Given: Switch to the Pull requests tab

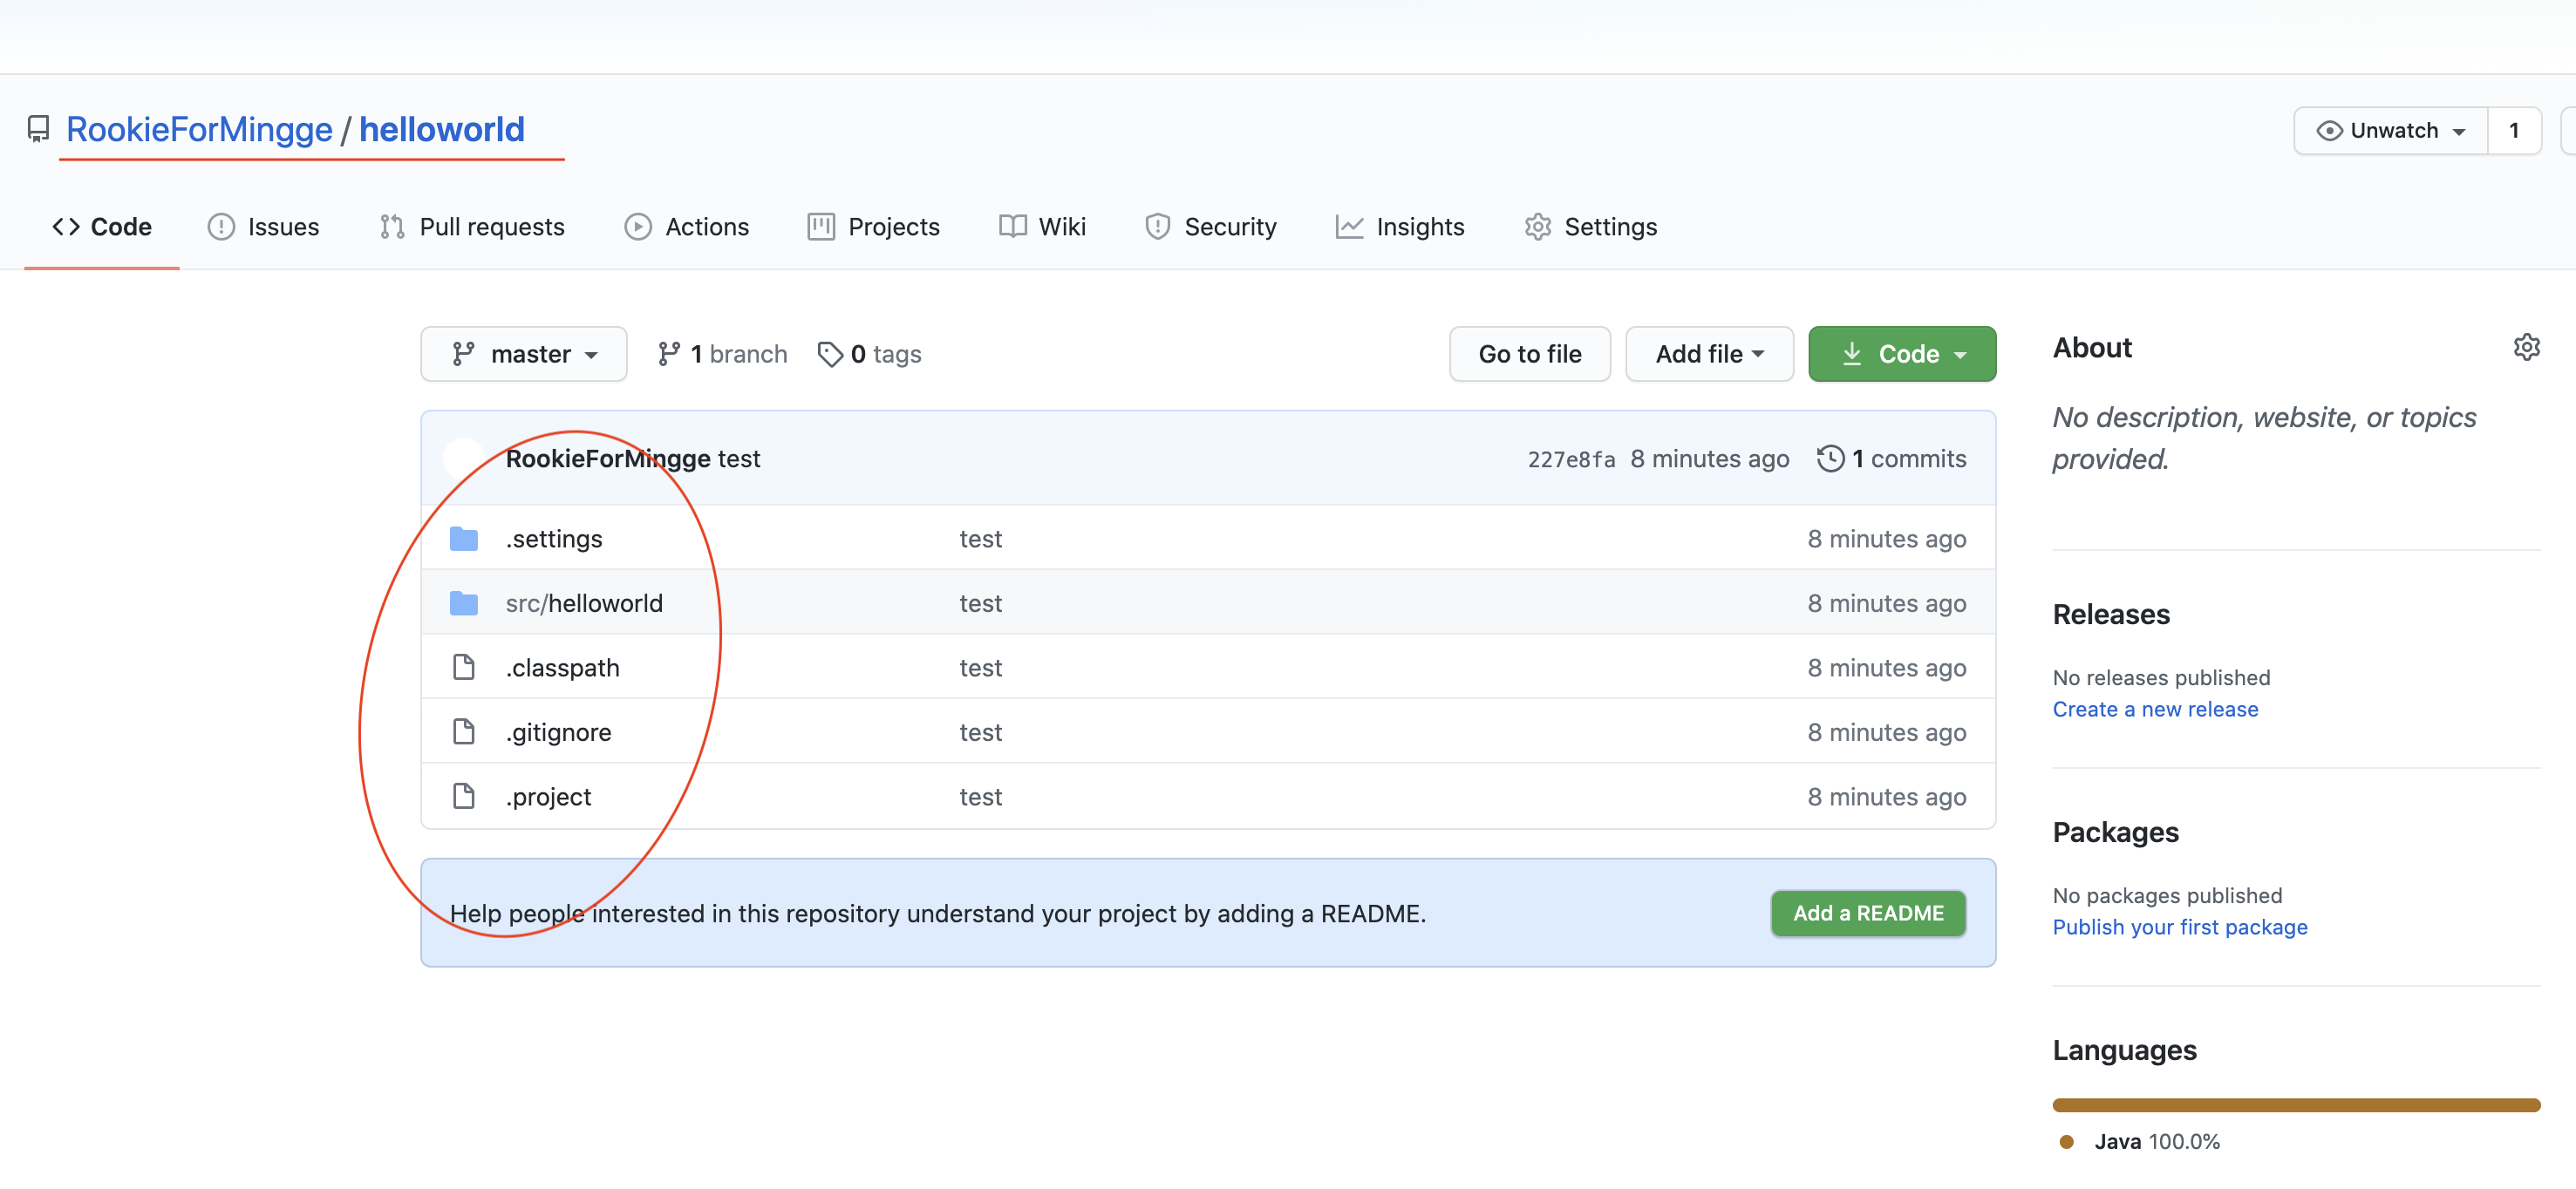Looking at the screenshot, I should click(472, 227).
